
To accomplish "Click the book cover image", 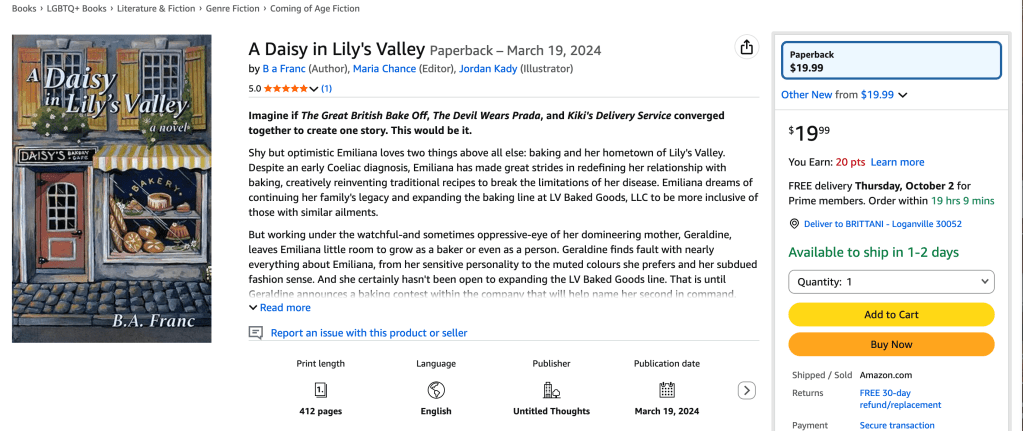I will pyautogui.click(x=112, y=189).
